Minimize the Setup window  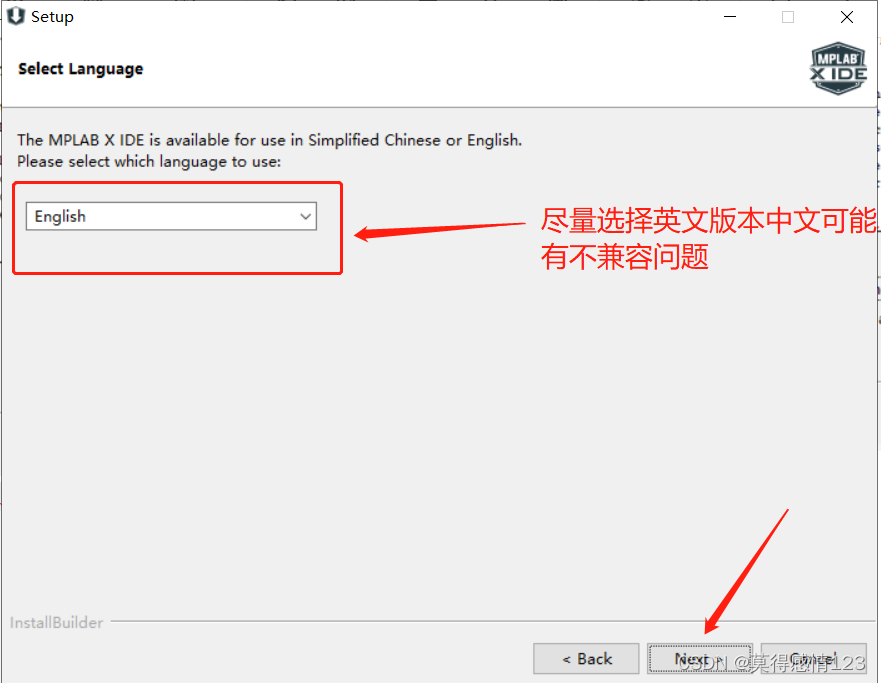tap(730, 17)
